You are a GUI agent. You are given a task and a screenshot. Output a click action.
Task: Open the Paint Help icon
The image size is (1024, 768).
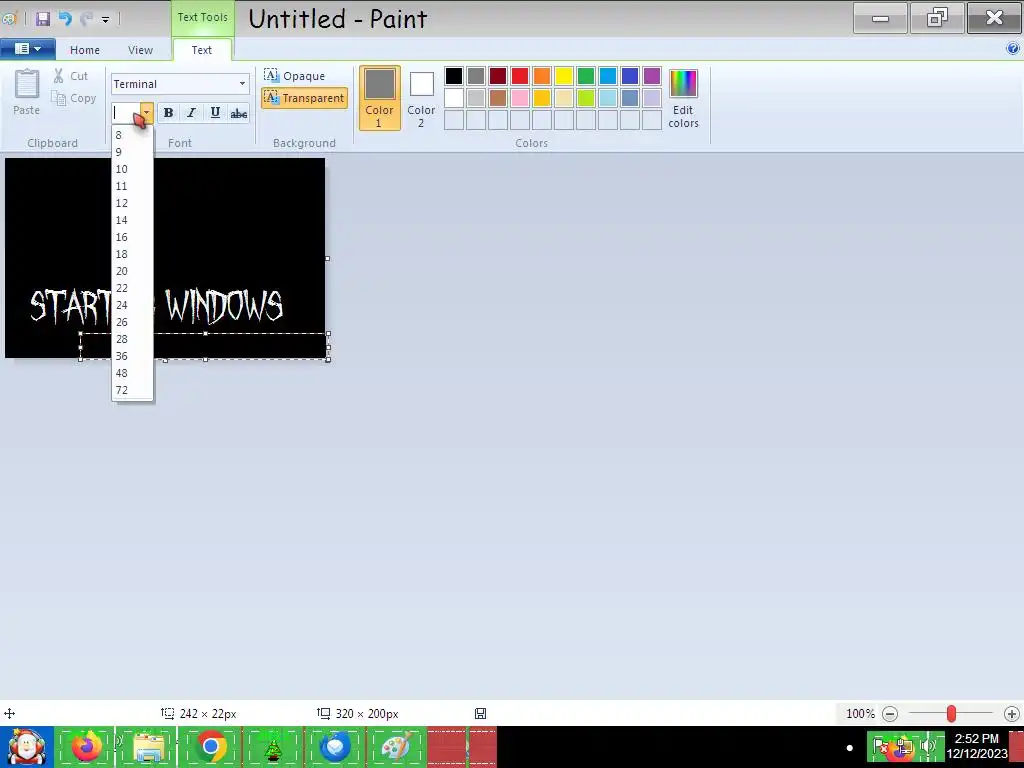(1013, 48)
